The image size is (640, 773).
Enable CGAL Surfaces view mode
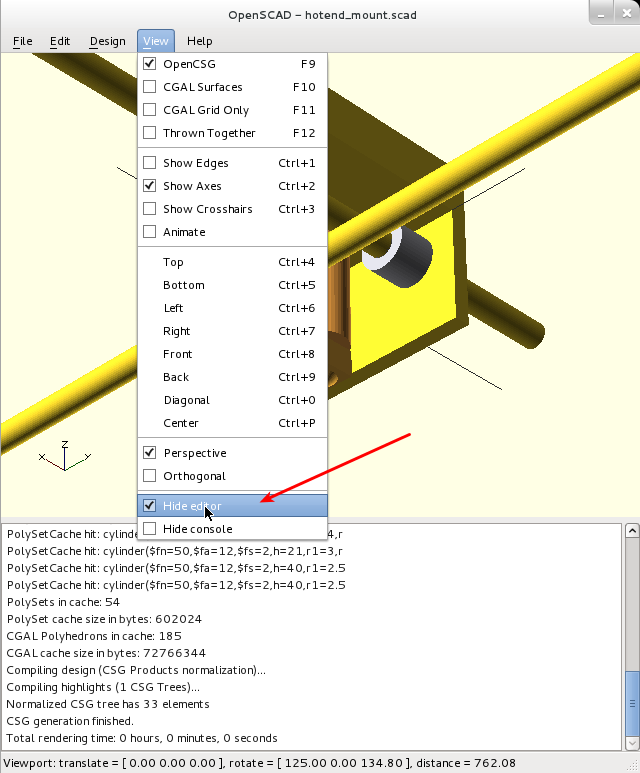[x=232, y=87]
